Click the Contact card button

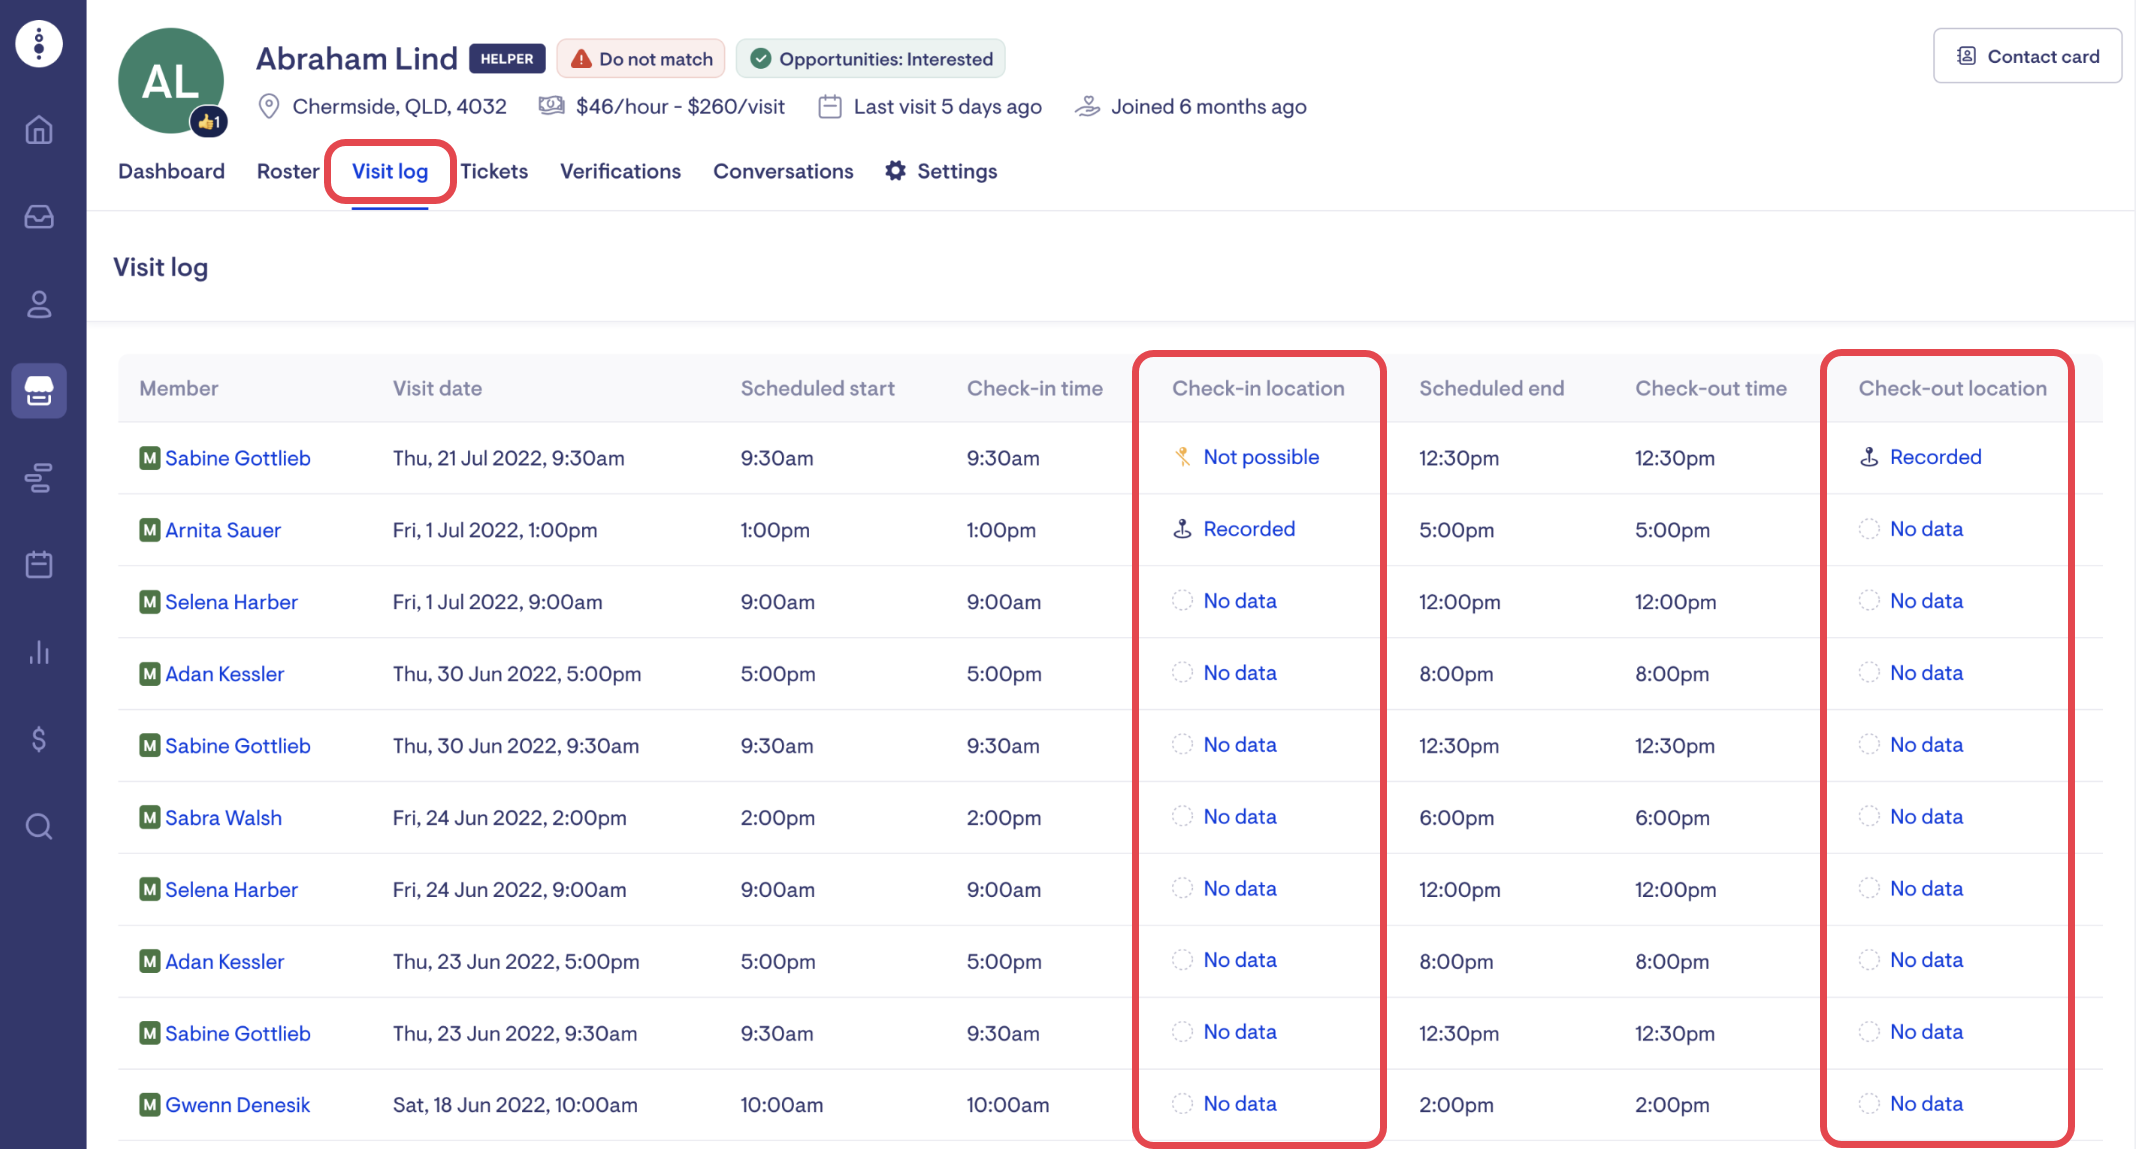2027,56
